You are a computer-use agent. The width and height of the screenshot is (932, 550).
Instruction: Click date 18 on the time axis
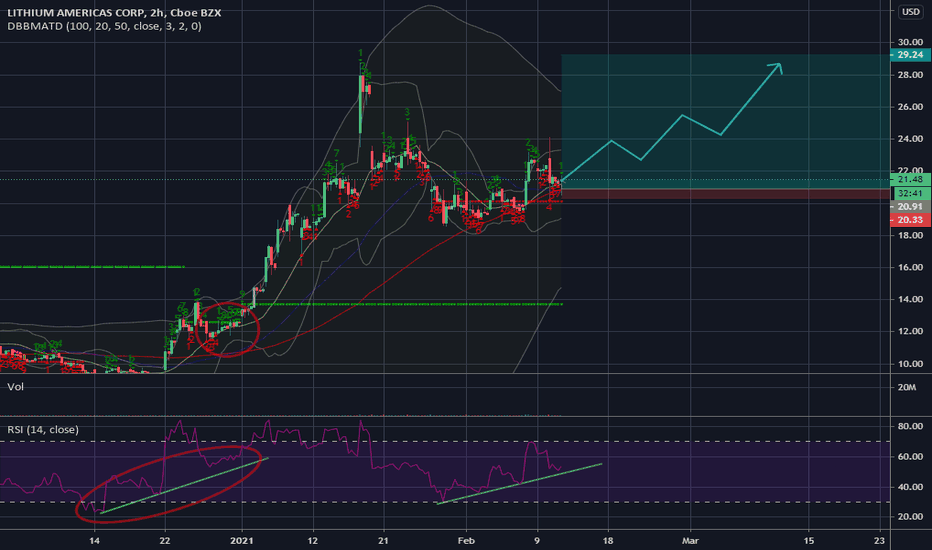(607, 540)
